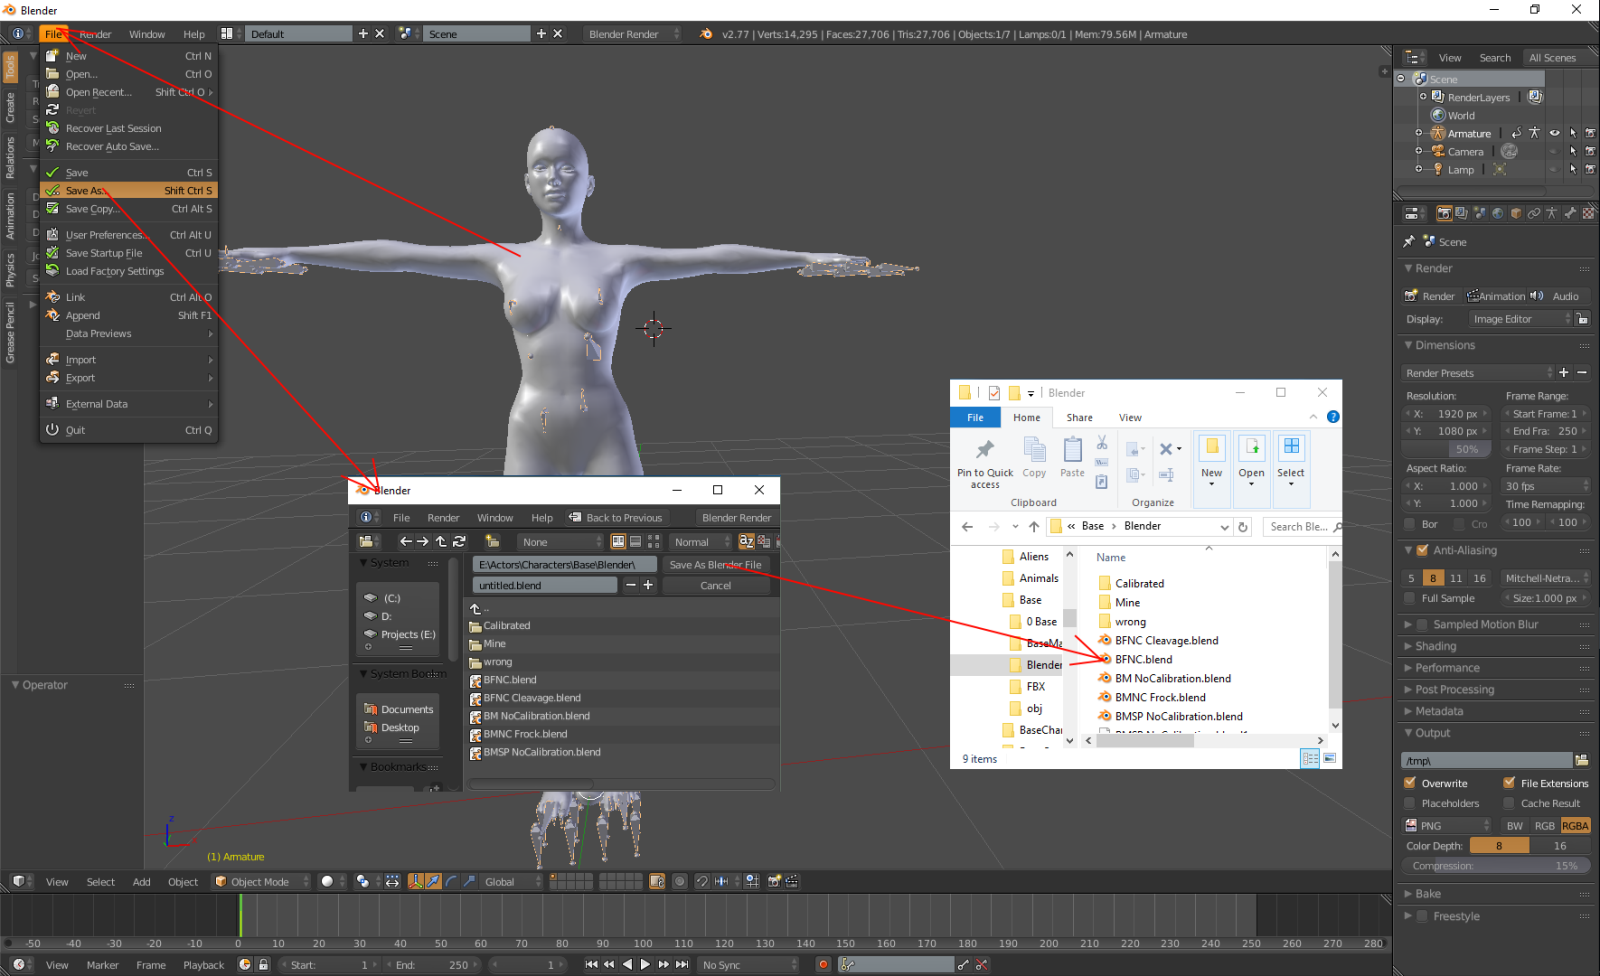Go back to previous folder in file browser
1600x976 pixels.
(406, 541)
